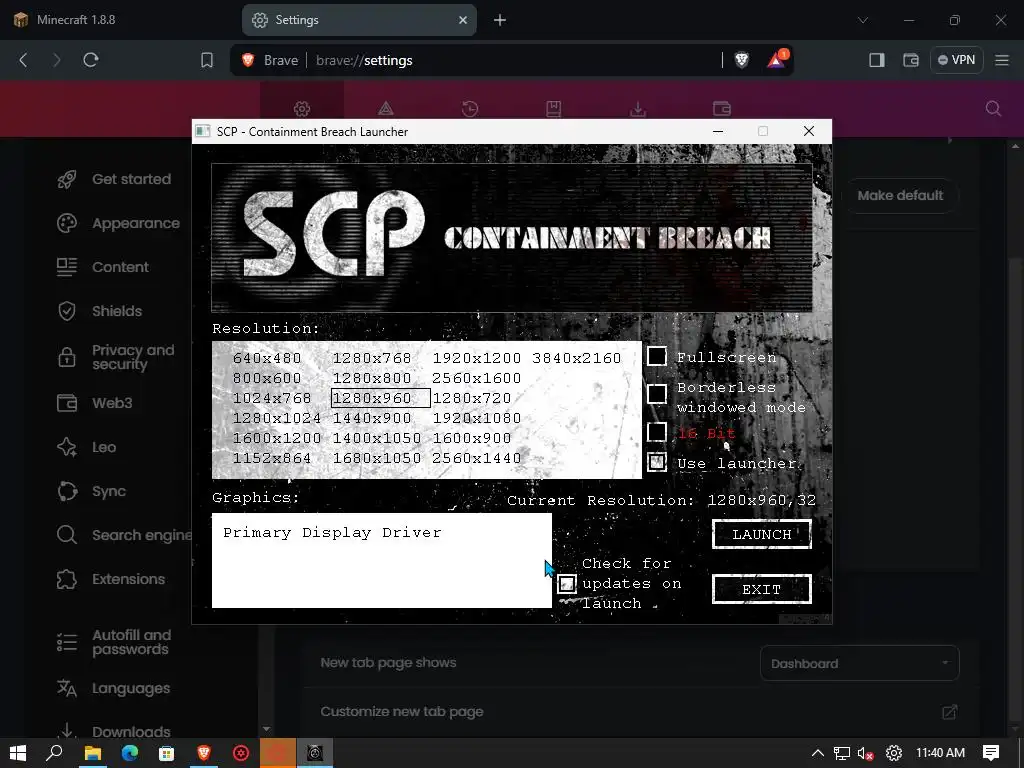Toggle Check for updates on launch
This screenshot has height=768, width=1024.
pyautogui.click(x=566, y=584)
